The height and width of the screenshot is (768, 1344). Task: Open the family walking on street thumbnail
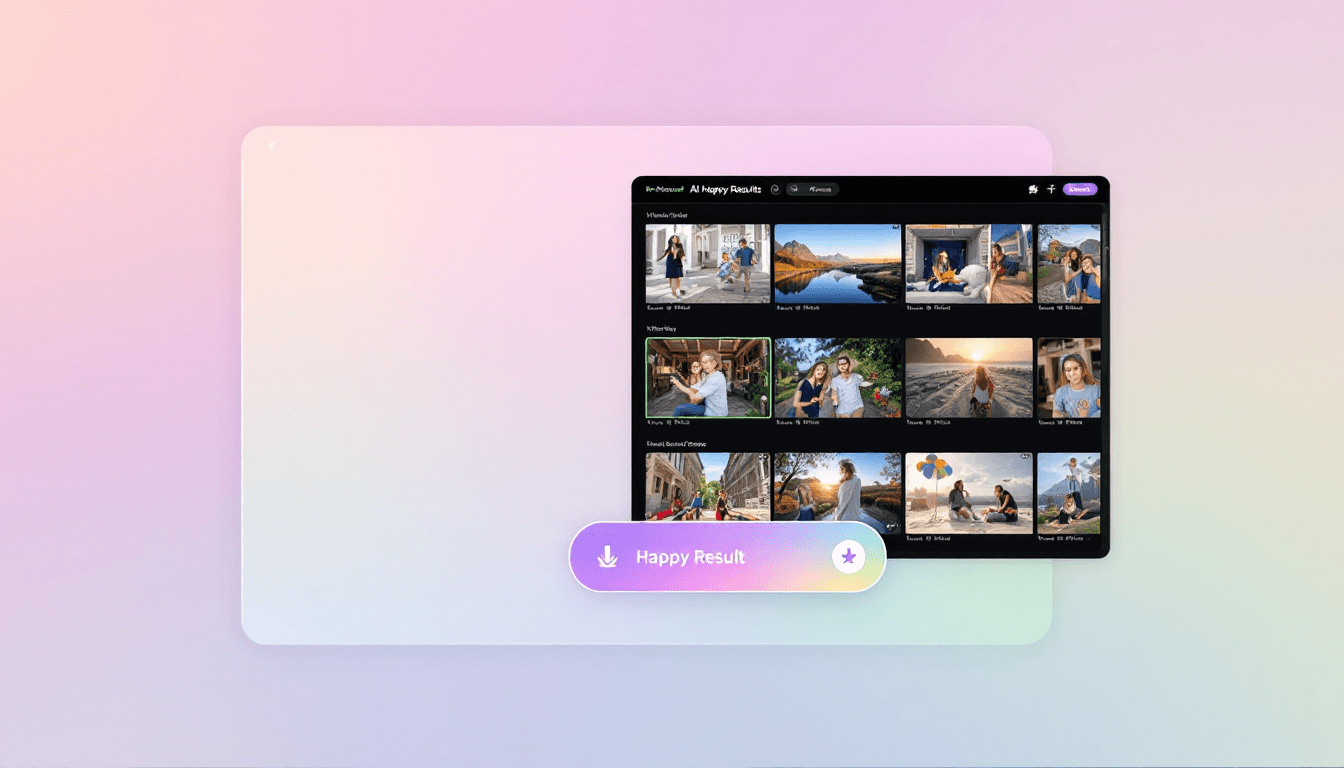[708, 263]
